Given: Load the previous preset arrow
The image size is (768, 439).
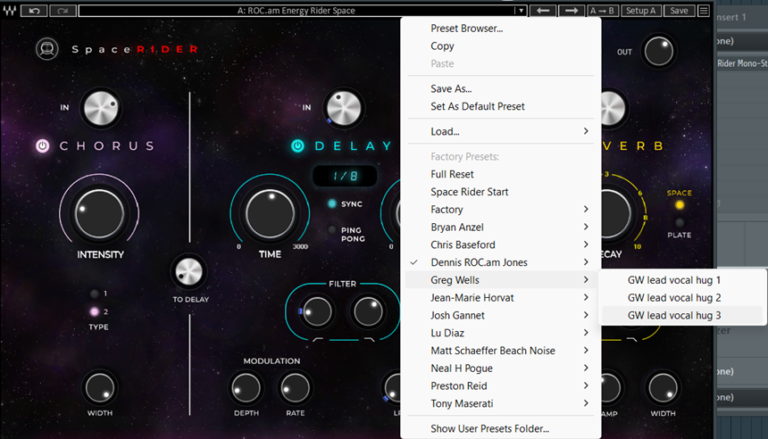Looking at the screenshot, I should [x=543, y=10].
